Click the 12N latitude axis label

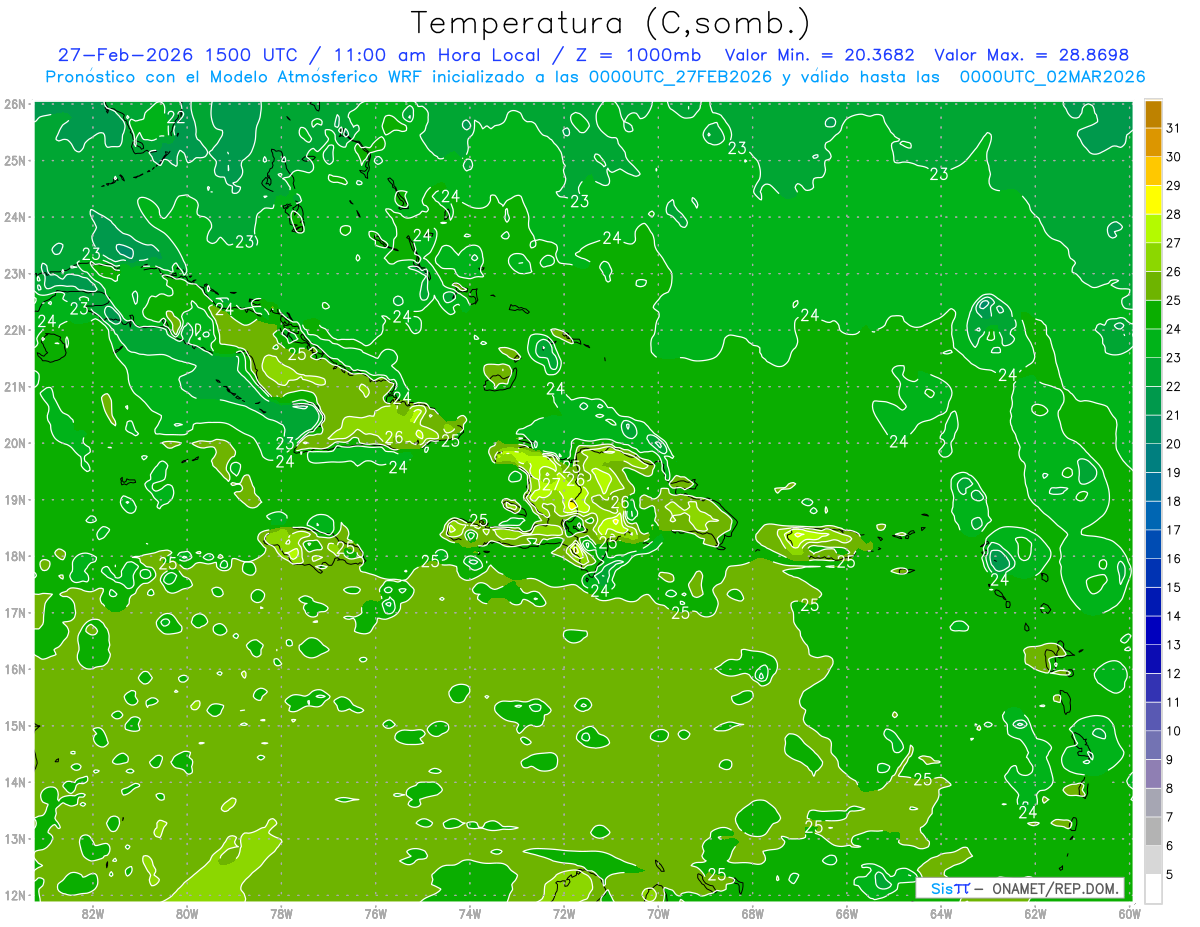coord(15,895)
